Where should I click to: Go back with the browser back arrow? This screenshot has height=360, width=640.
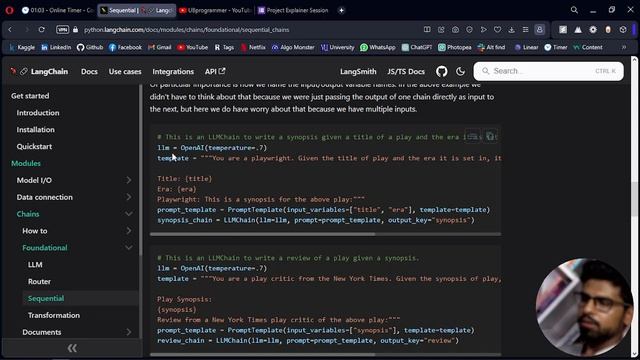[x=11, y=29]
